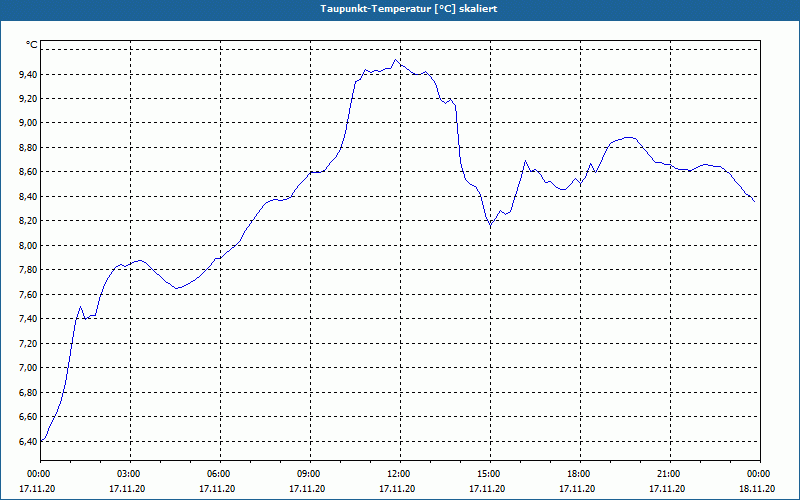The width and height of the screenshot is (800, 500).
Task: Click the 00:00 time label above 18.11.20
Action: [759, 474]
